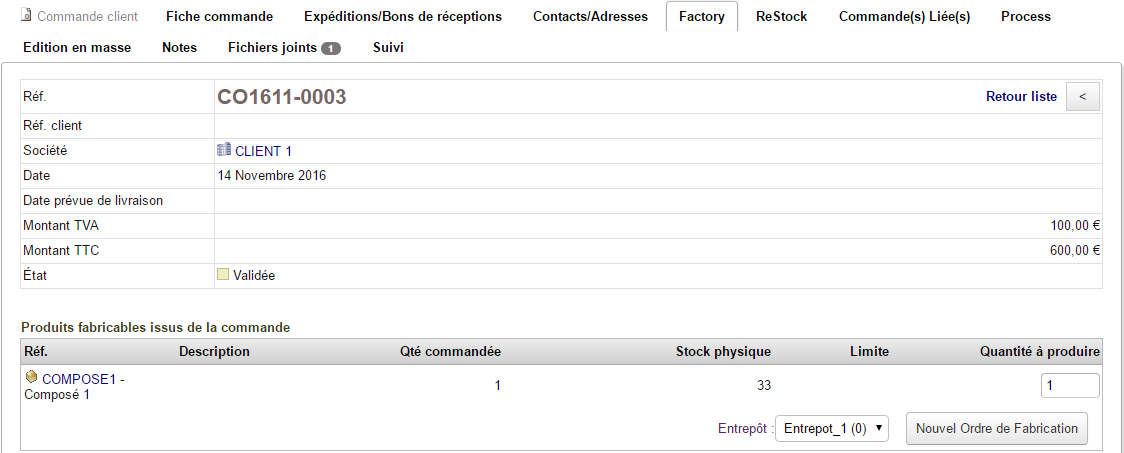This screenshot has height=453, width=1124.
Task: Click the attached files count badge
Action: [x=331, y=48]
